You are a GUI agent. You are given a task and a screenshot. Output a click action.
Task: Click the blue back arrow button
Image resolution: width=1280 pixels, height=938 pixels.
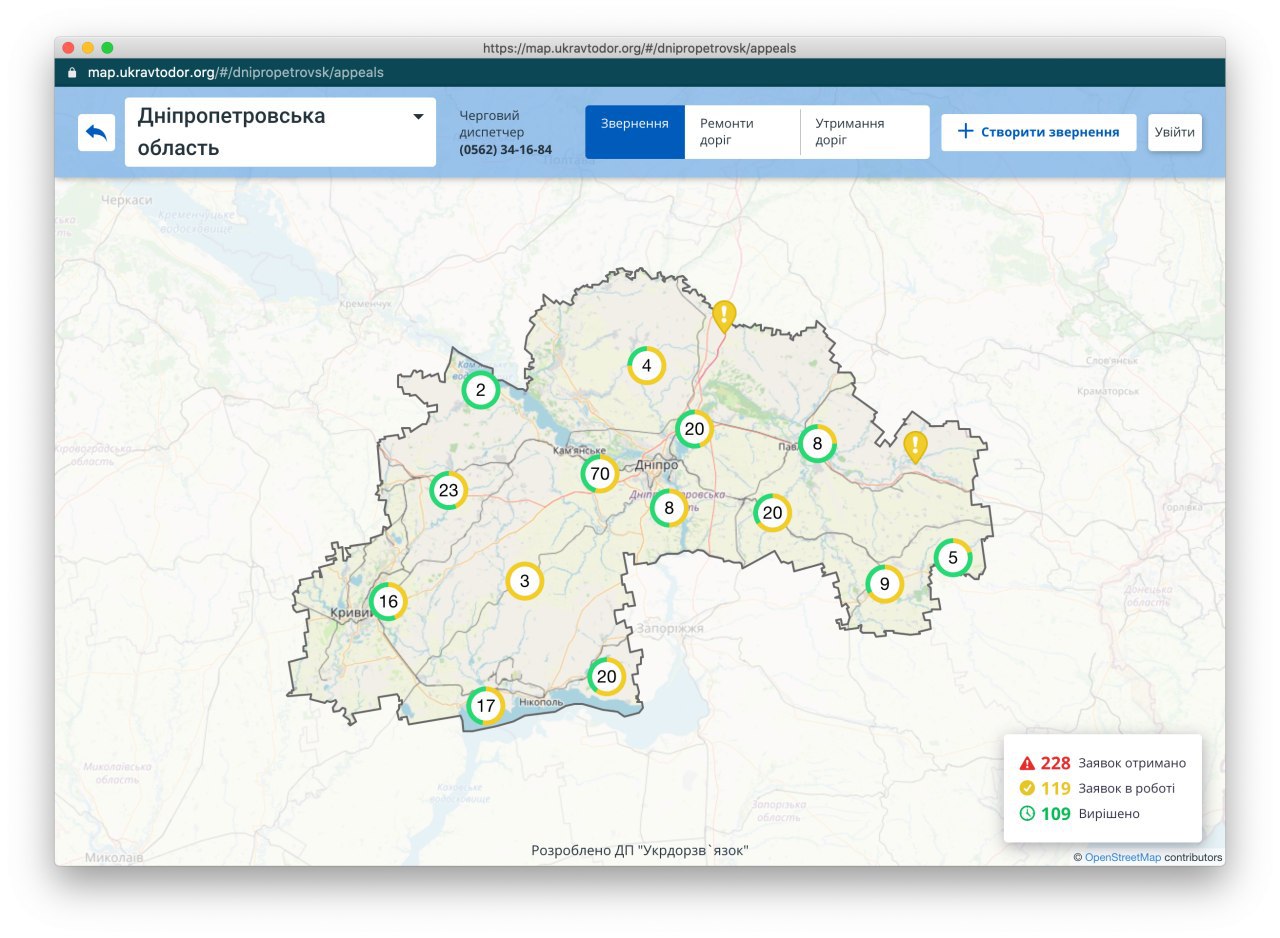pyautogui.click(x=96, y=132)
